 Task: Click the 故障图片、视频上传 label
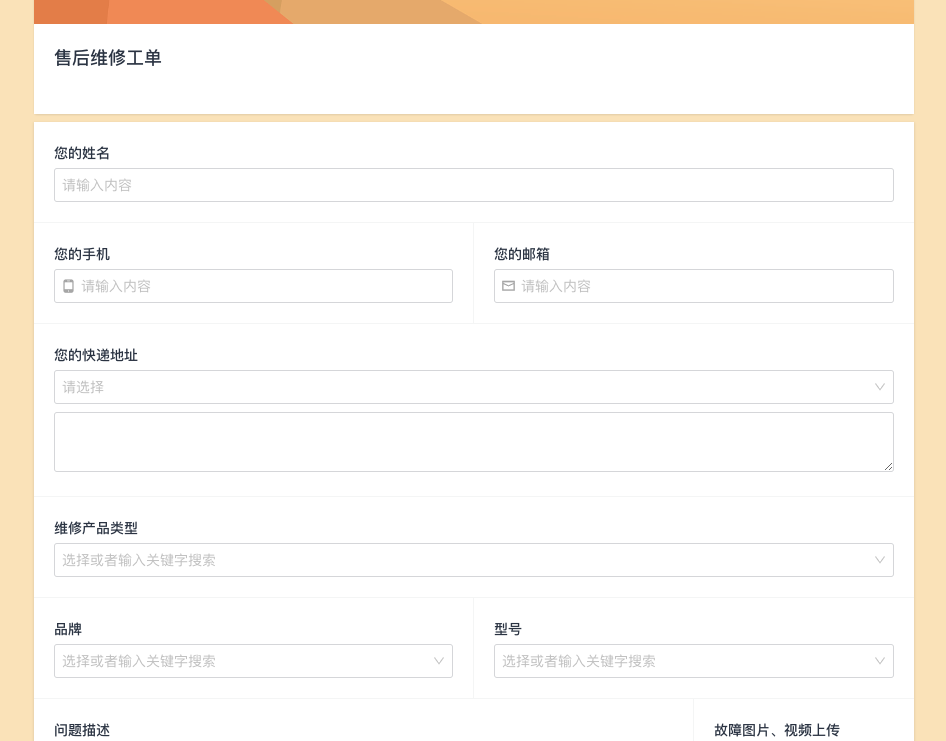pos(776,730)
